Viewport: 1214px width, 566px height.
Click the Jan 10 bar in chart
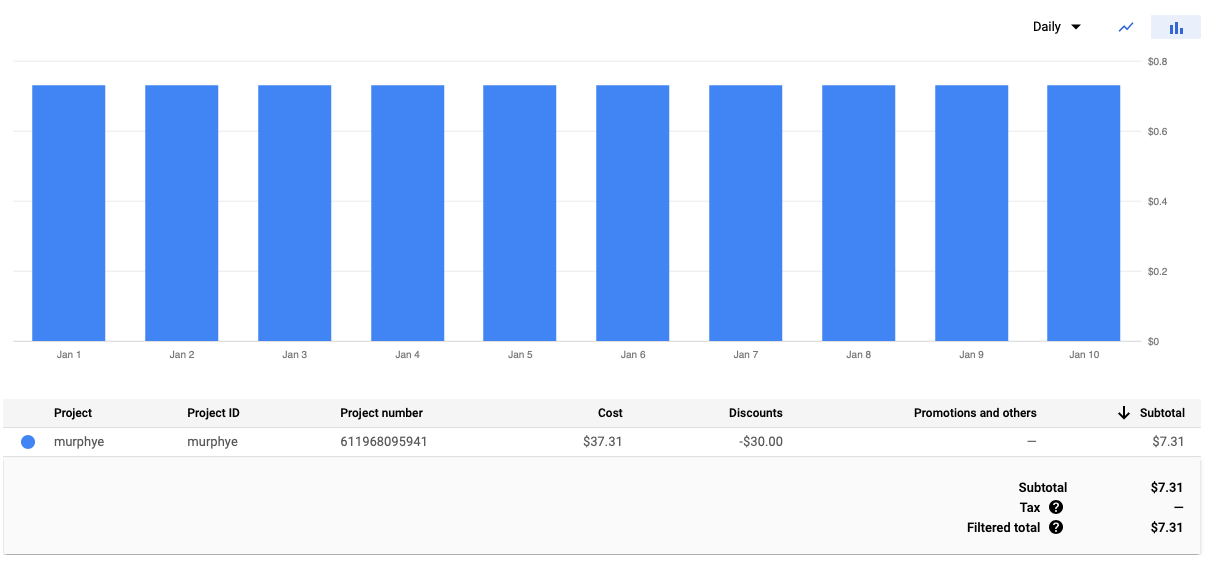[x=1084, y=213]
